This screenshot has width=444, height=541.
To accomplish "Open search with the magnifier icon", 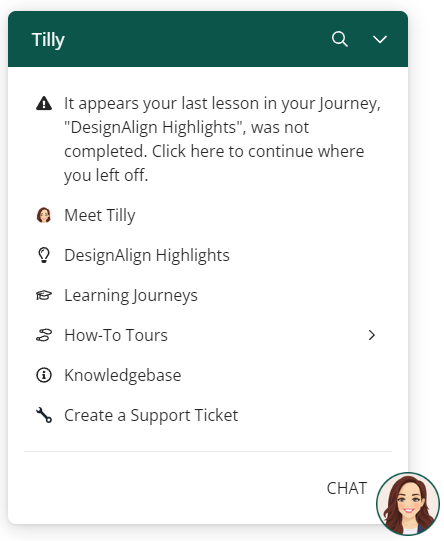I will click(339, 39).
